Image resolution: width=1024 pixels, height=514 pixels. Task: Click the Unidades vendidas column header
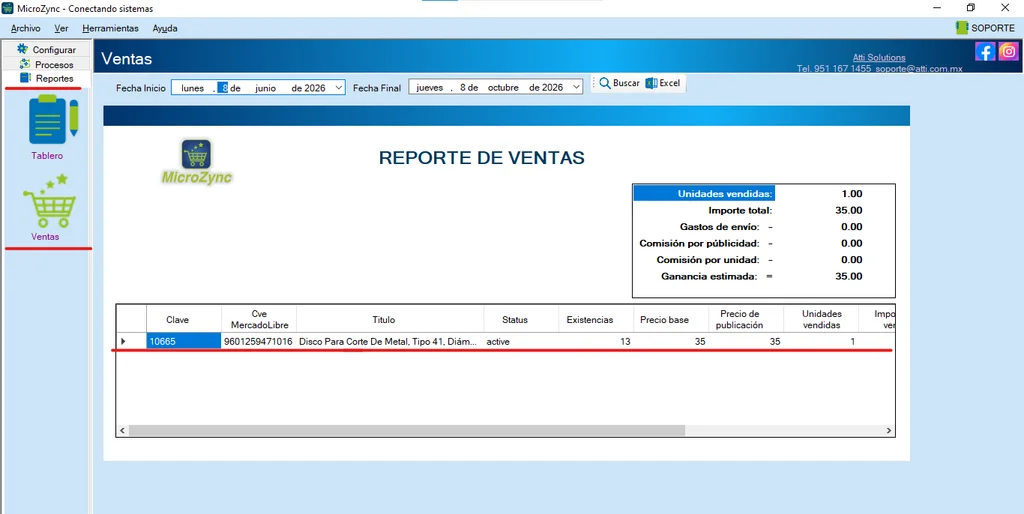click(821, 320)
